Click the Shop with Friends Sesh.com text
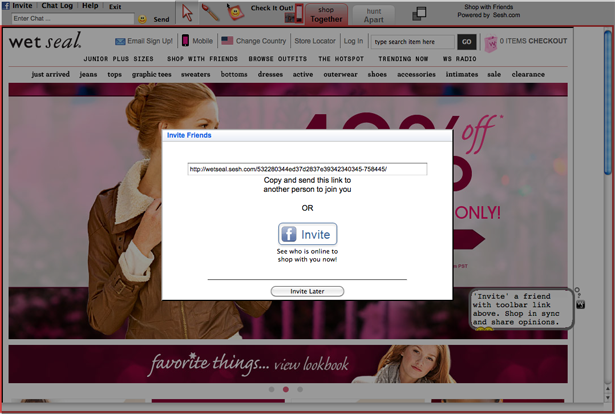Screen dimensions: 615x414 (489, 11)
